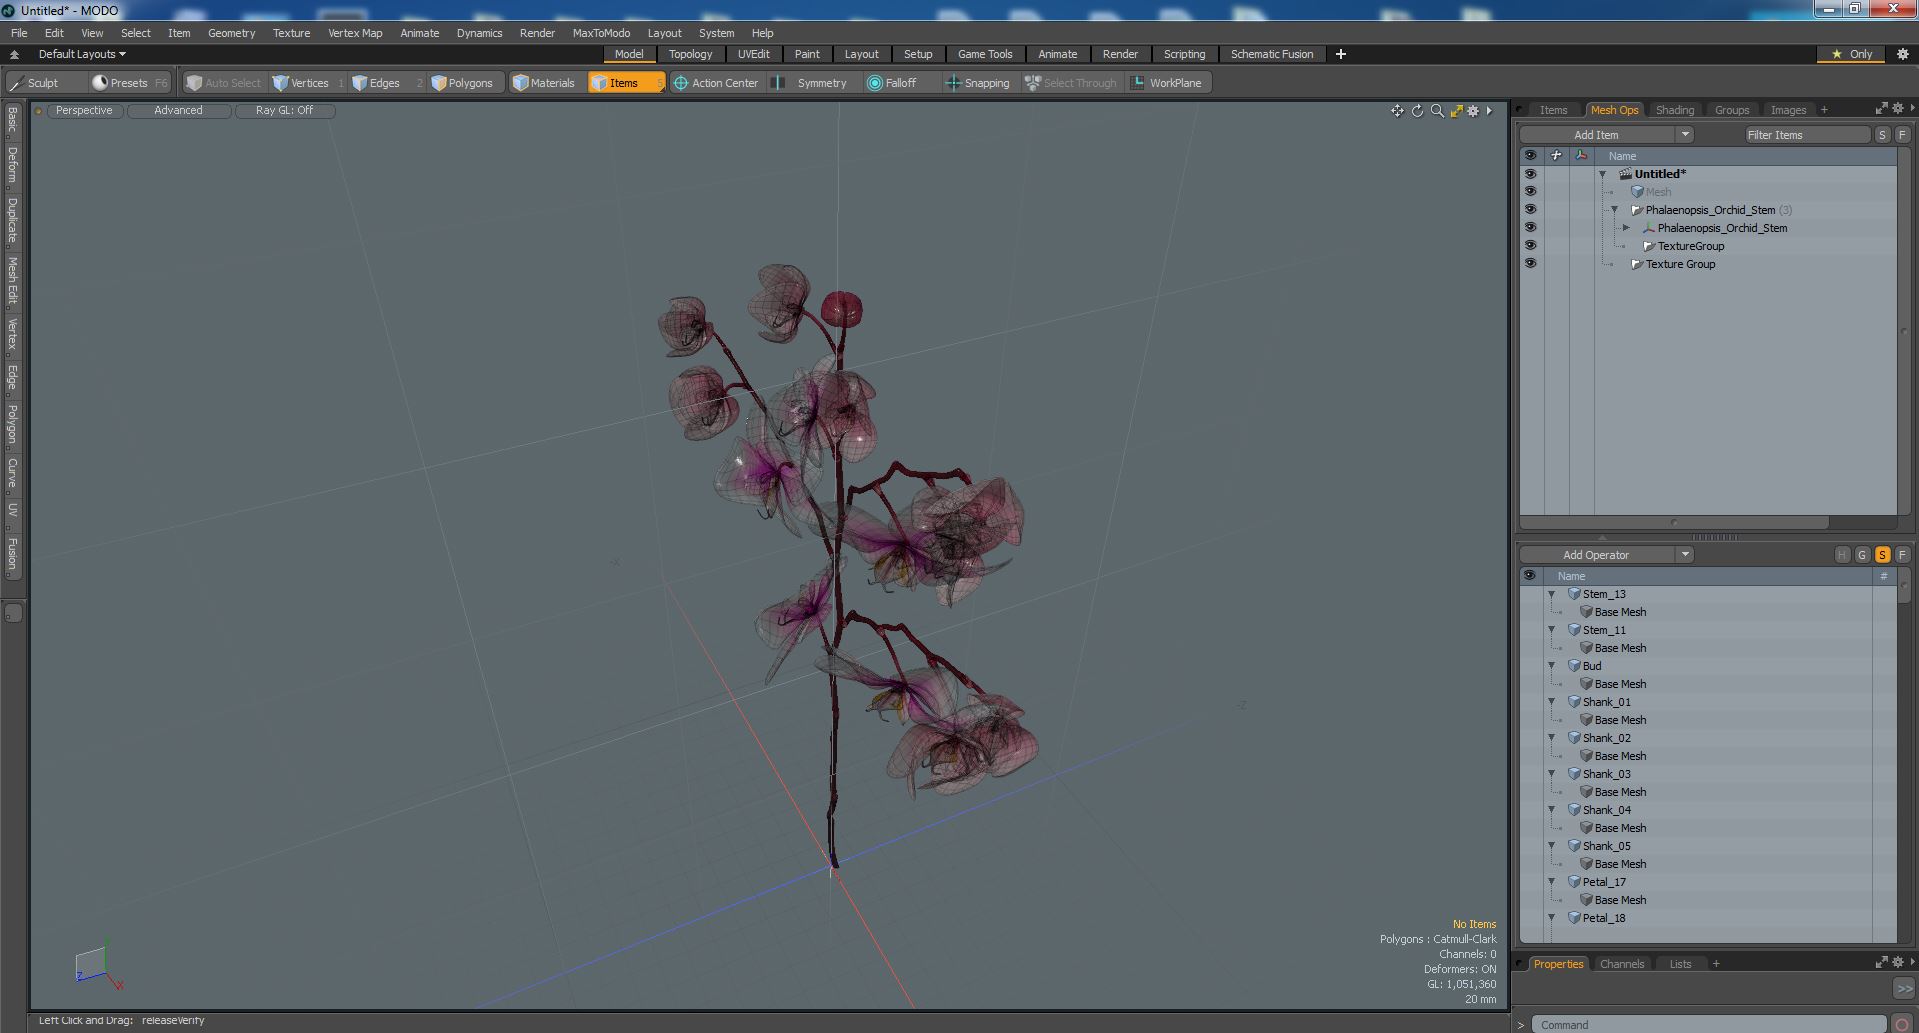Screen dimensions: 1919x1033
Task: Click the Game Tools tab
Action: (985, 54)
